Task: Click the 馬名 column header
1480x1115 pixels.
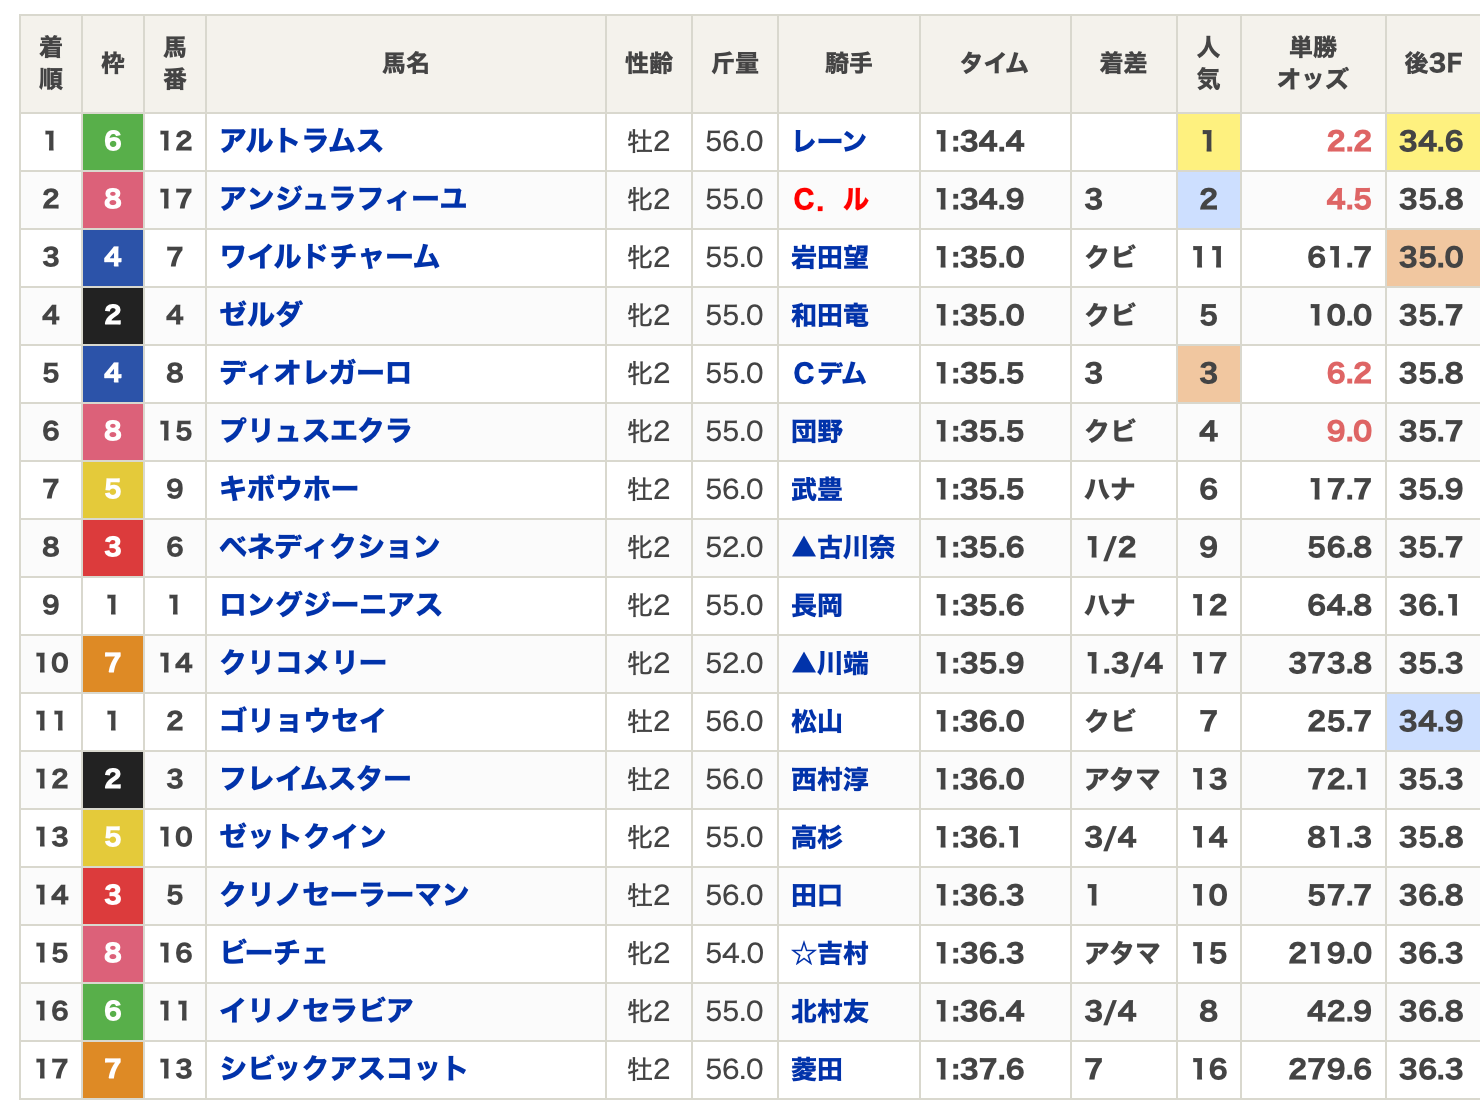Action: 405,63
